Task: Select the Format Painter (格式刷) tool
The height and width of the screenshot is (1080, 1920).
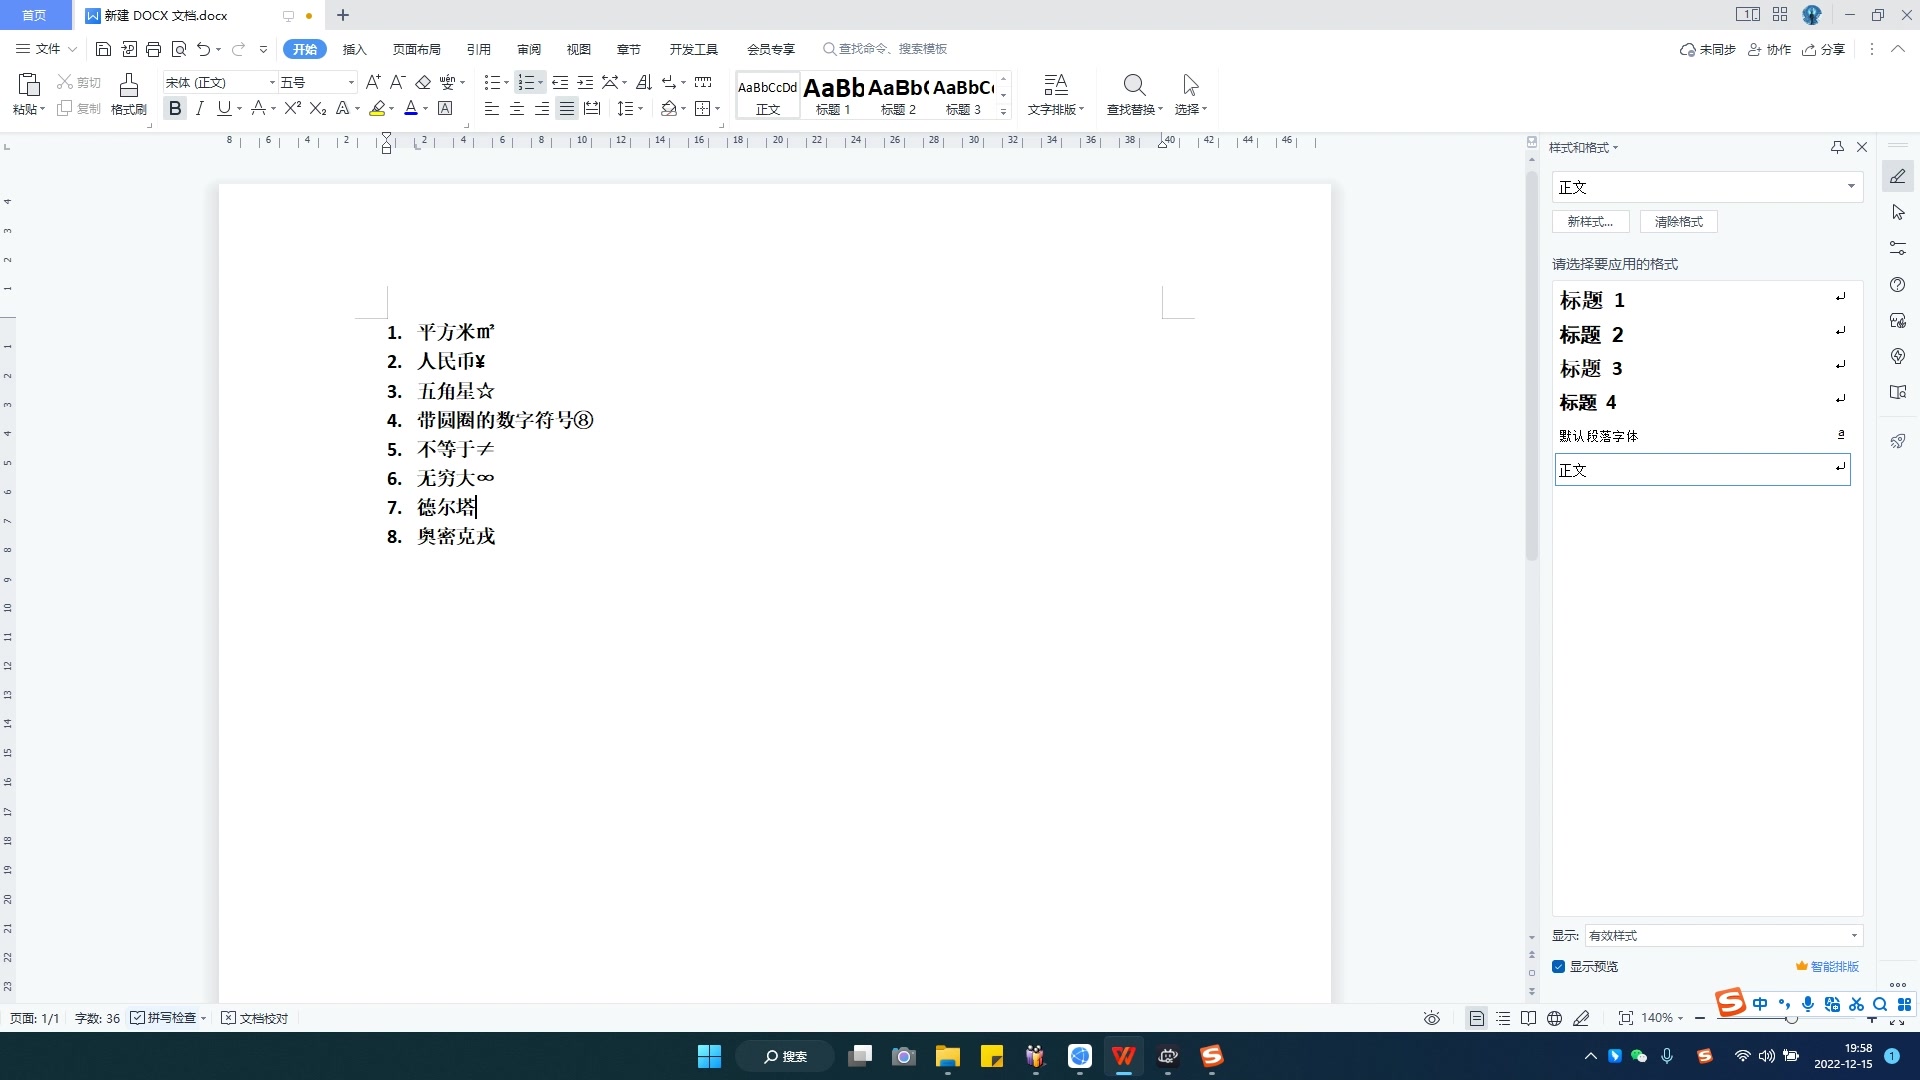Action: pyautogui.click(x=128, y=95)
